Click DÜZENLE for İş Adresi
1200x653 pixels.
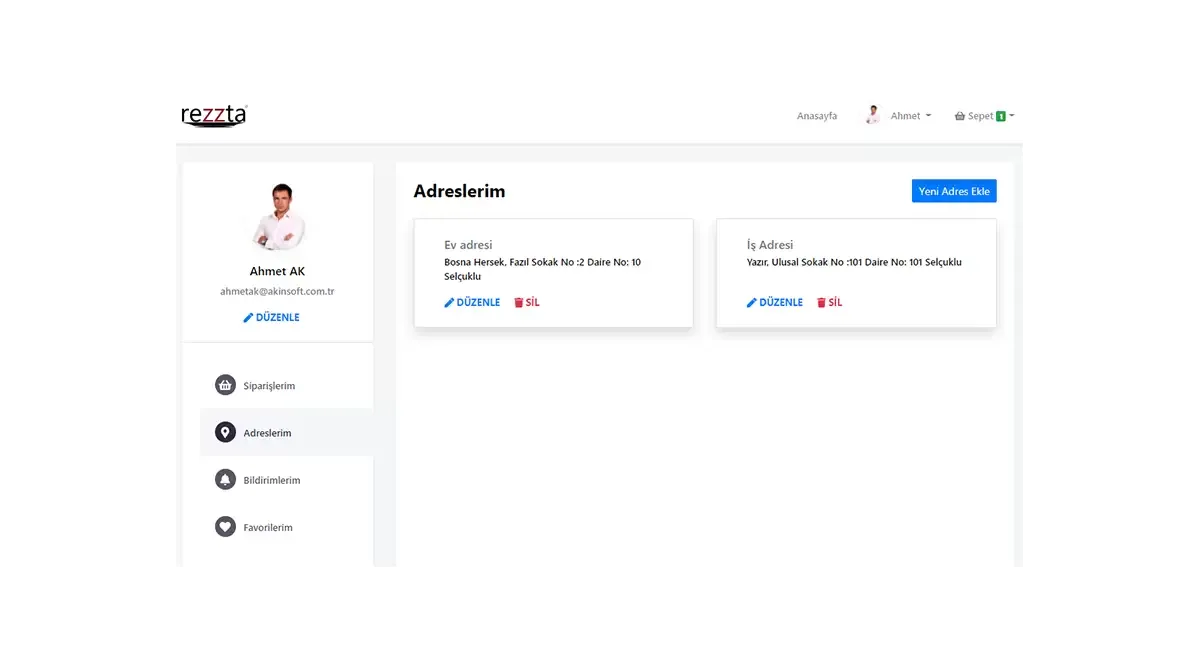[x=775, y=302]
